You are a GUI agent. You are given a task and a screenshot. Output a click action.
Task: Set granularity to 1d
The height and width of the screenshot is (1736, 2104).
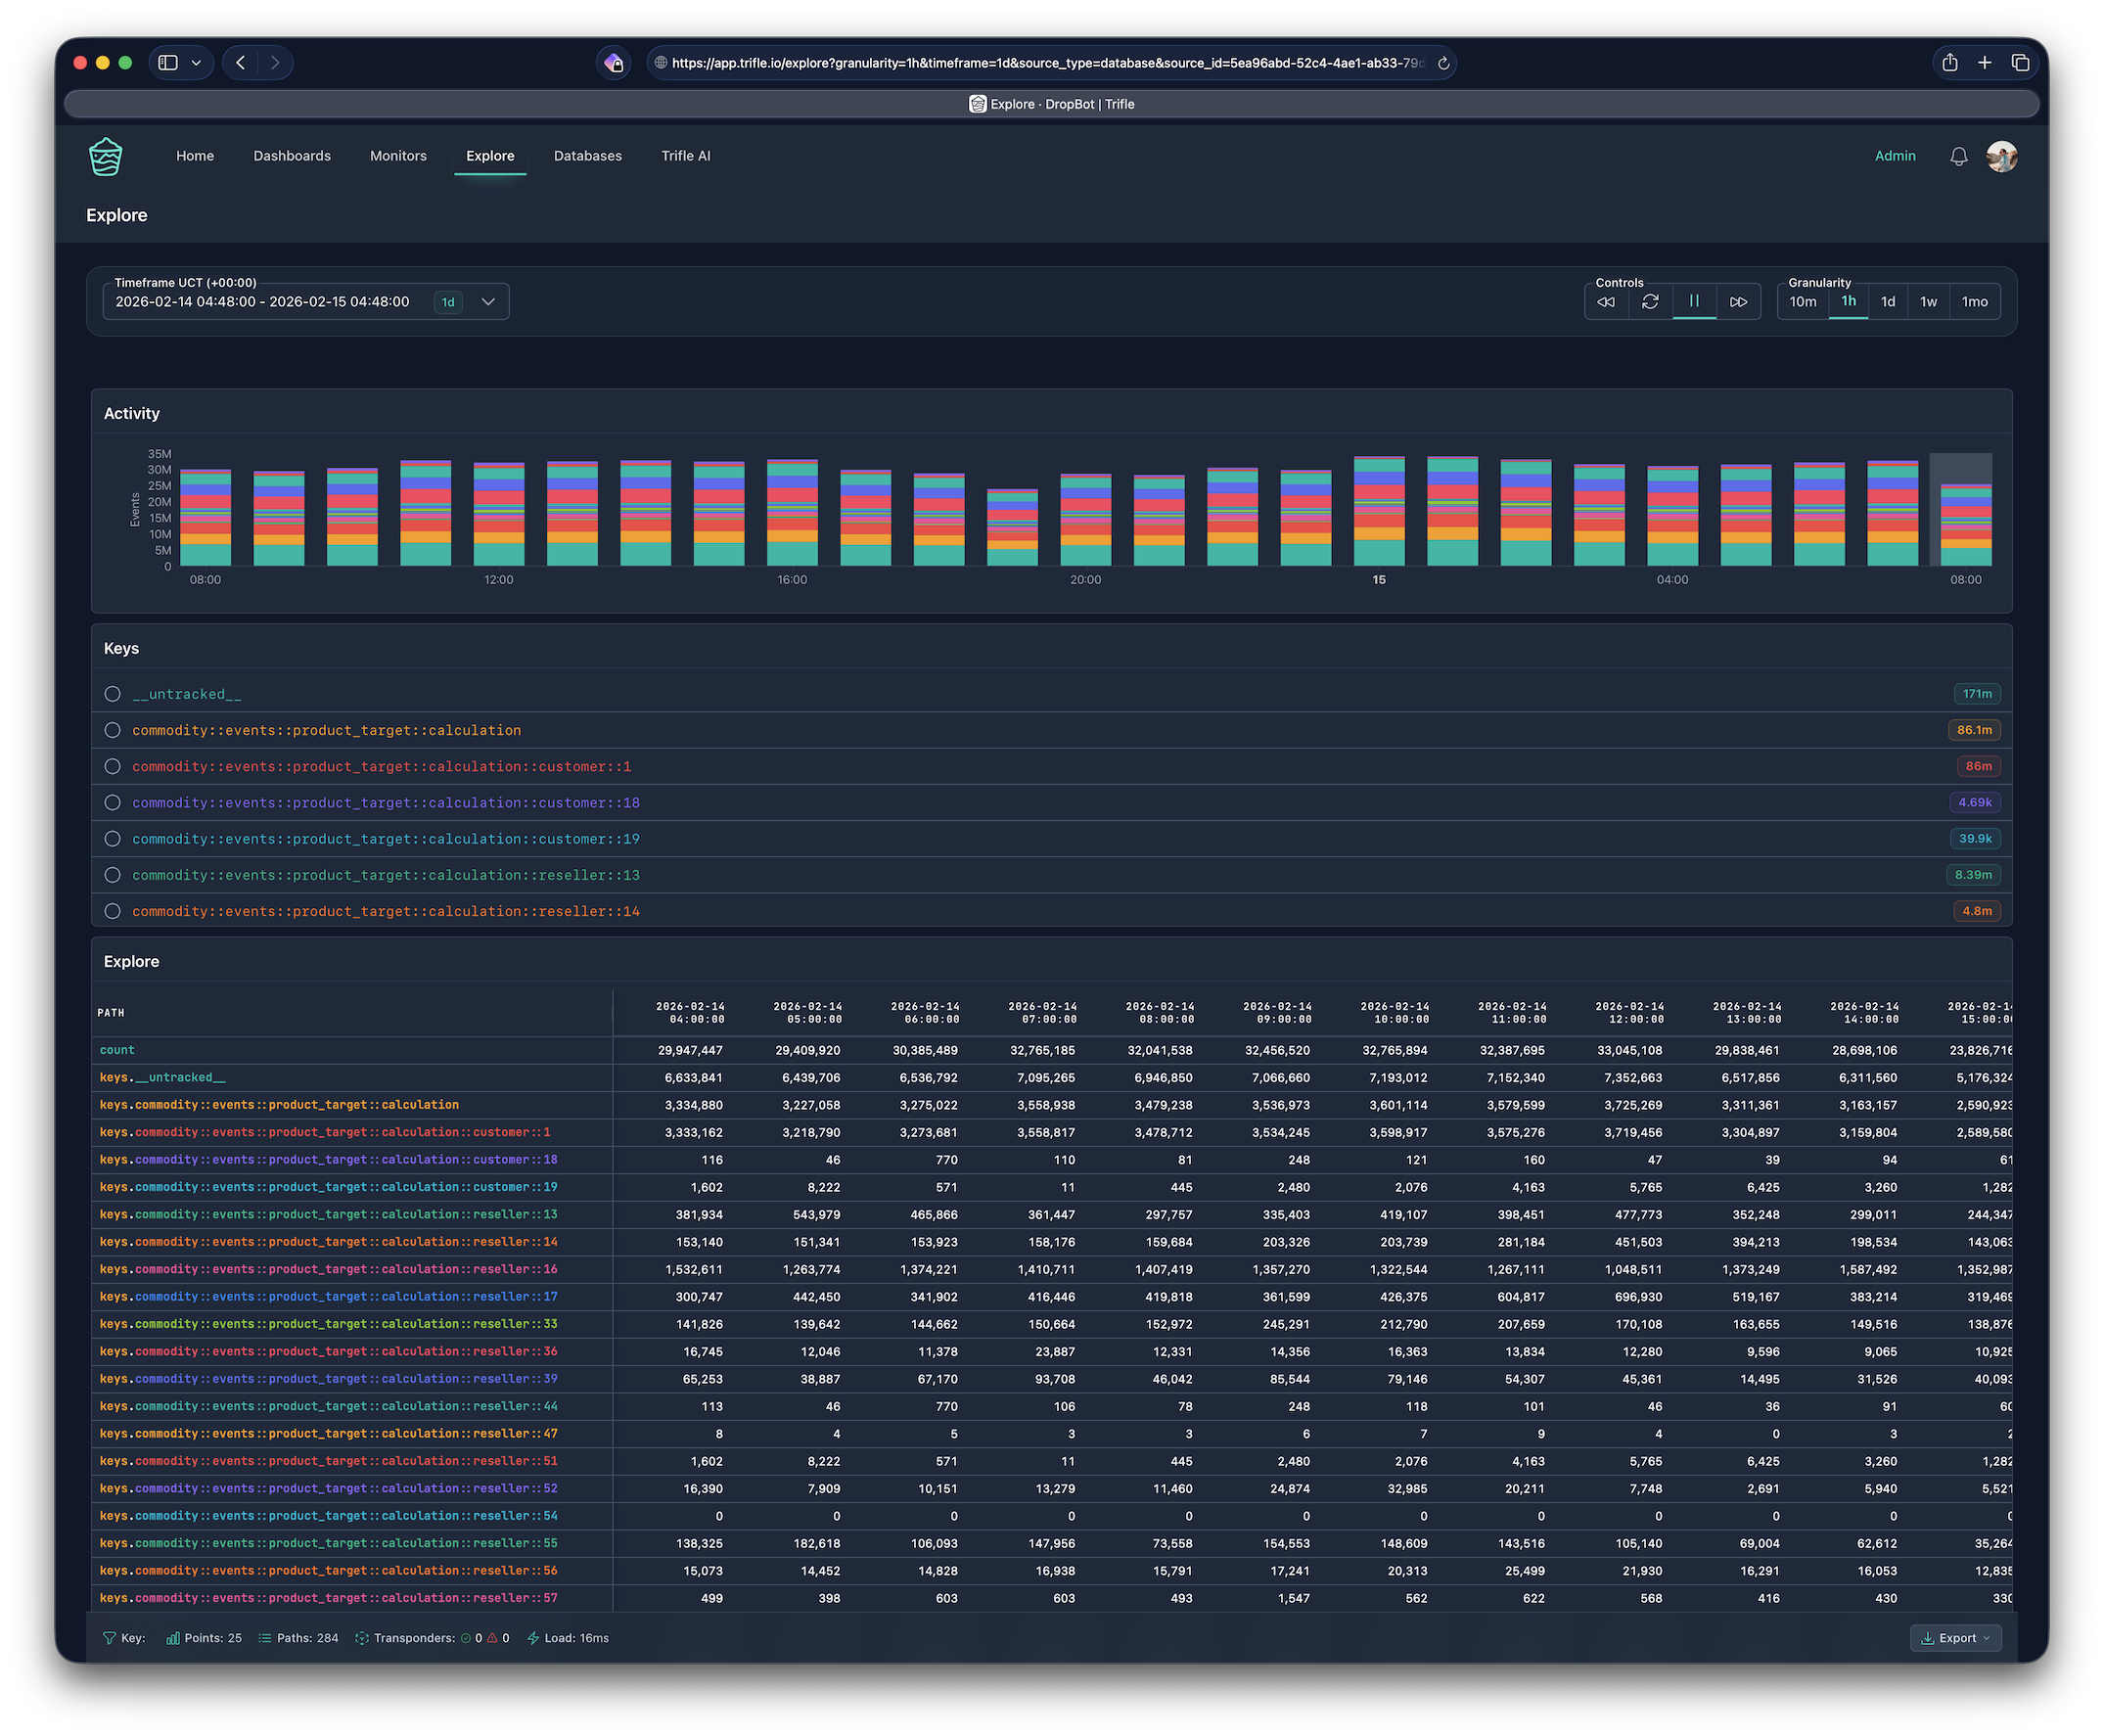(x=1887, y=302)
